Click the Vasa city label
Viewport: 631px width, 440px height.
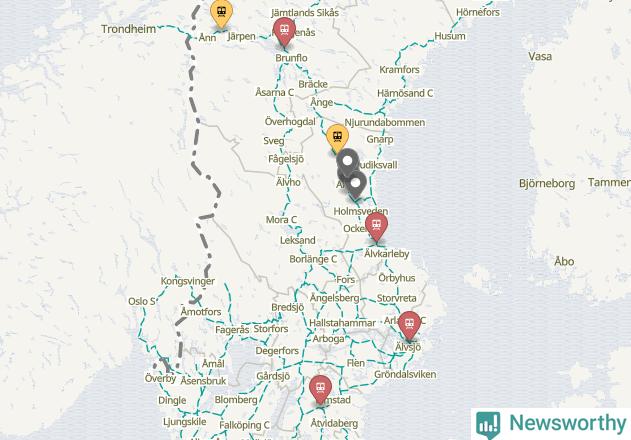[540, 56]
